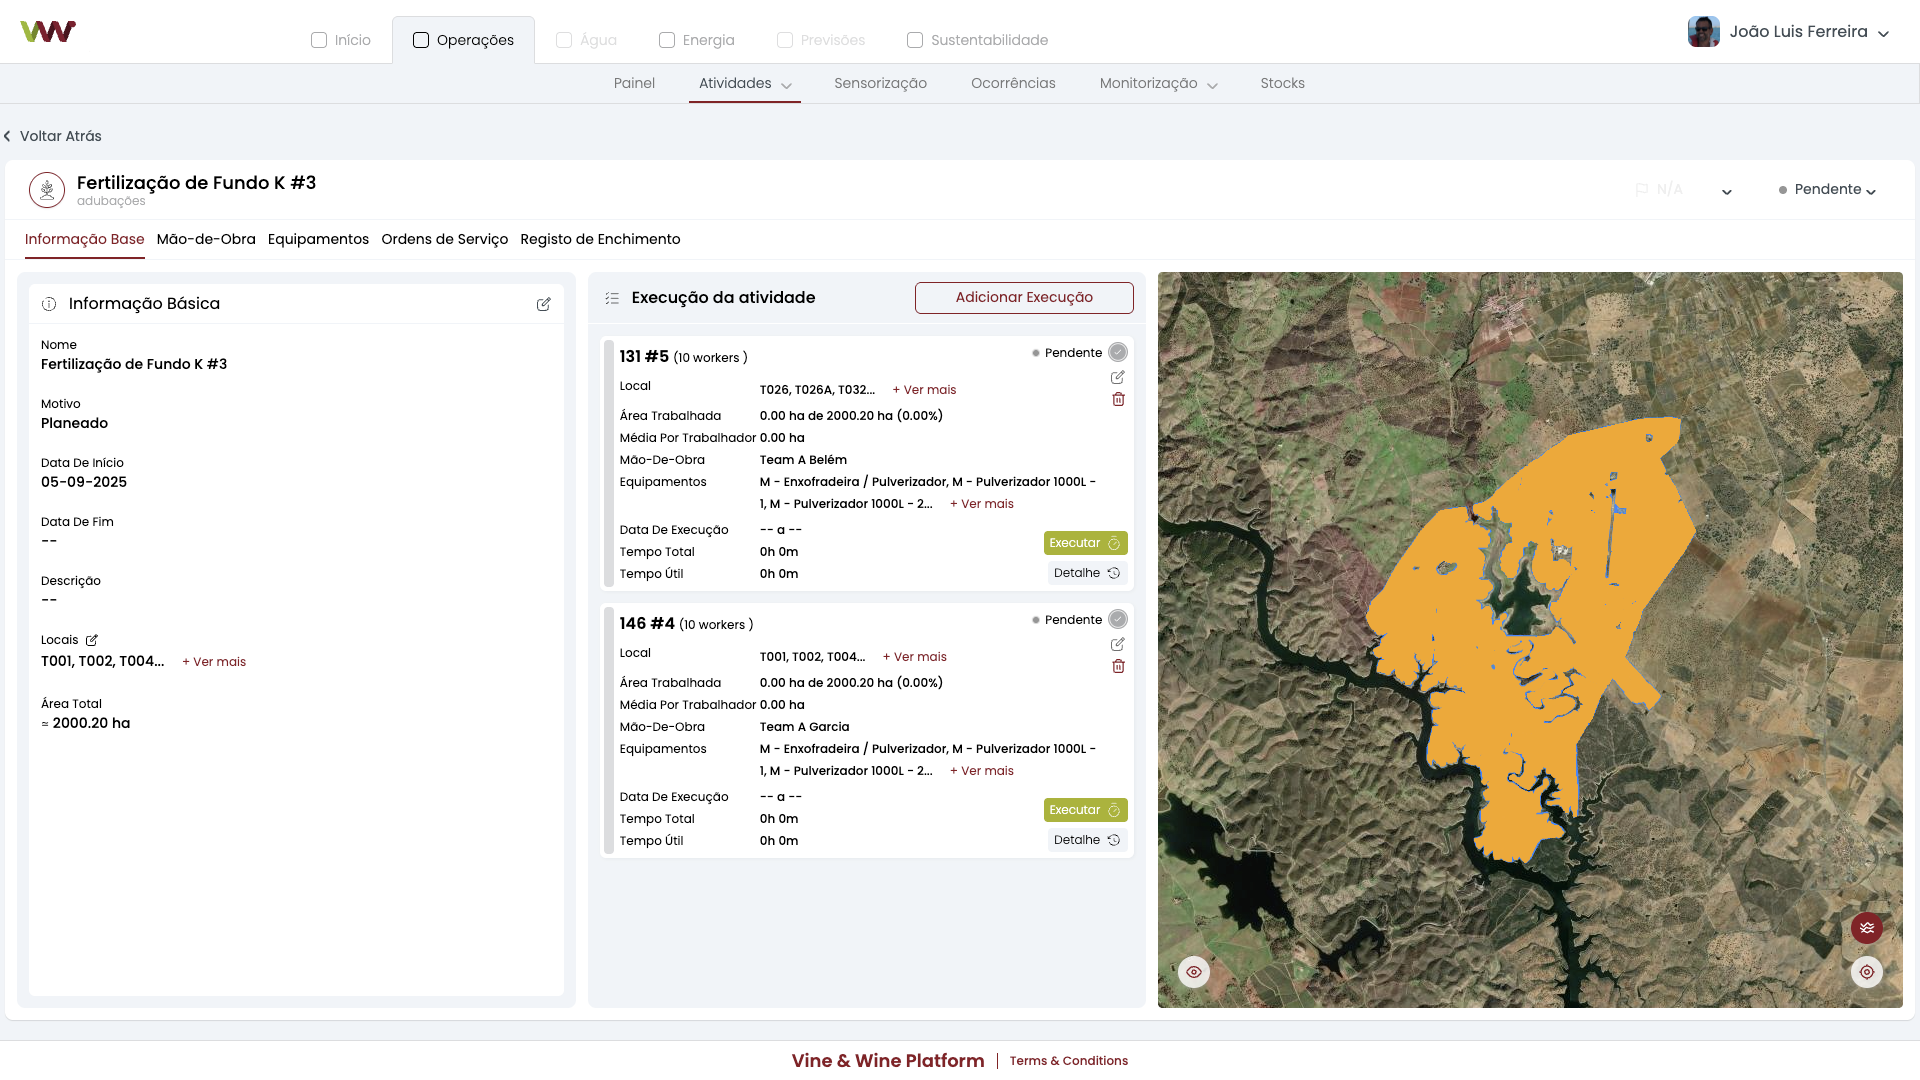This screenshot has height=1080, width=1920.
Task: Open map layers button
Action: pos(1866,928)
